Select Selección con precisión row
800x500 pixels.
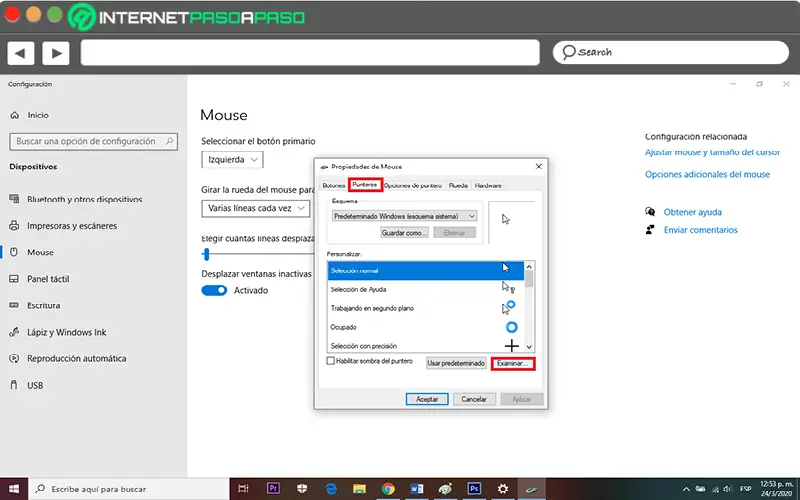click(426, 345)
